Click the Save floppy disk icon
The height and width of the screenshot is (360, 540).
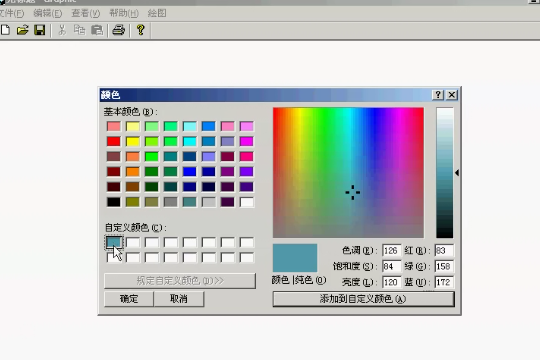point(40,30)
